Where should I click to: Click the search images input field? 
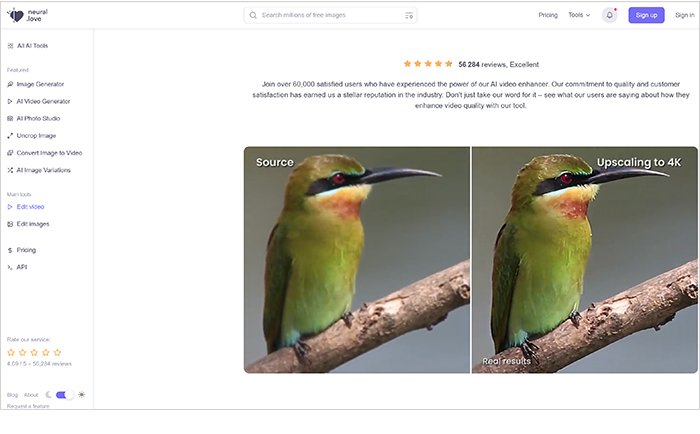[330, 15]
